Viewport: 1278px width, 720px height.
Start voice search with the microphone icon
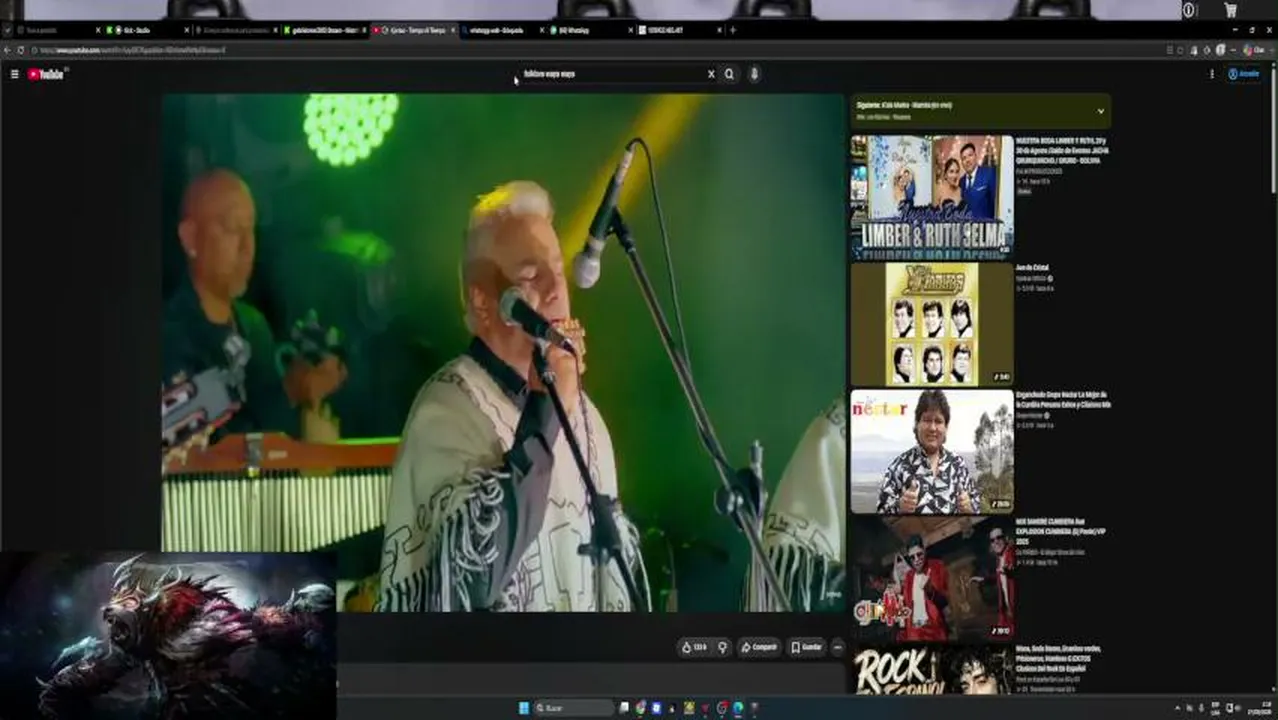754,74
